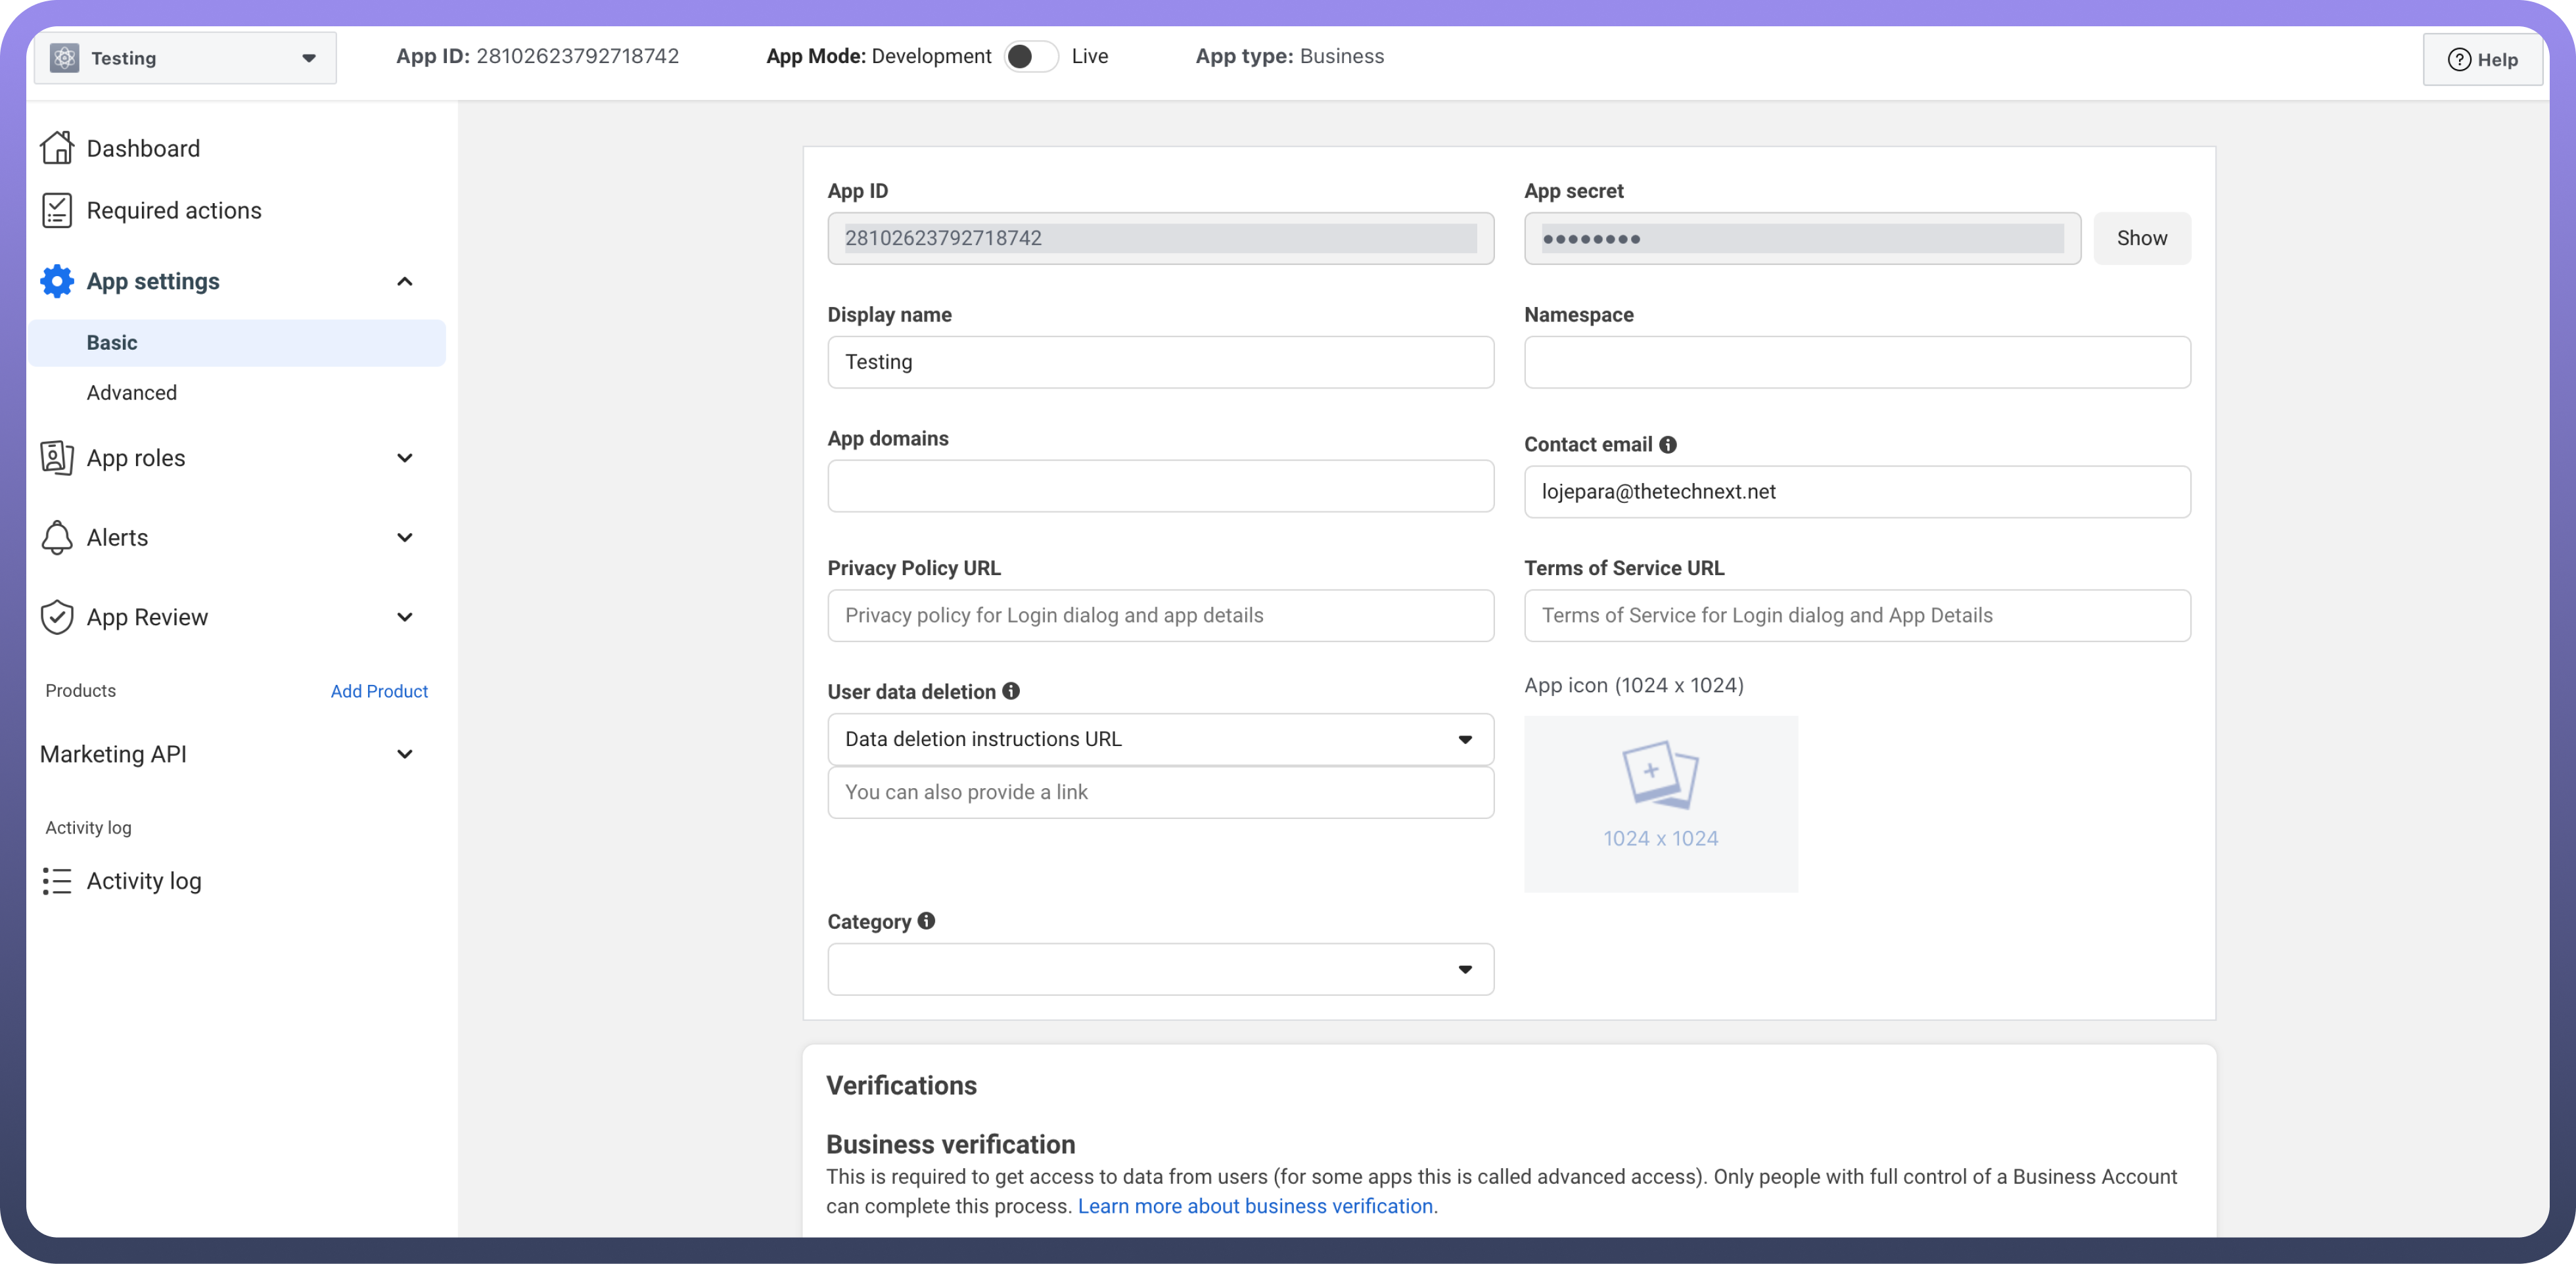The width and height of the screenshot is (2576, 1264).
Task: Click the Contact email info icon
Action: [x=1668, y=445]
